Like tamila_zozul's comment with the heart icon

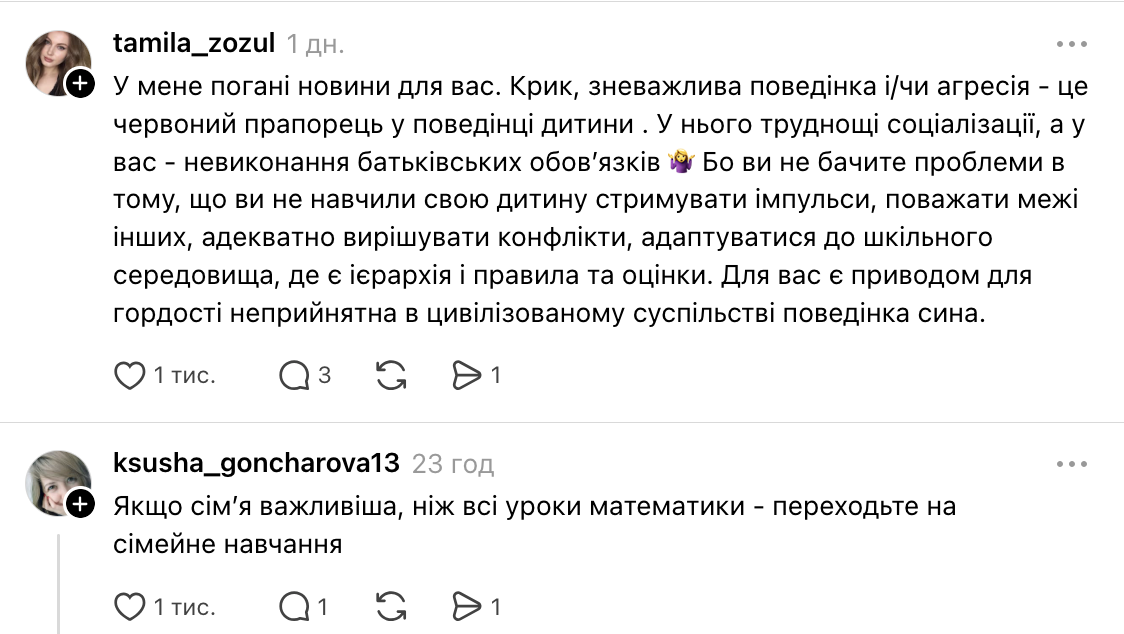(129, 374)
